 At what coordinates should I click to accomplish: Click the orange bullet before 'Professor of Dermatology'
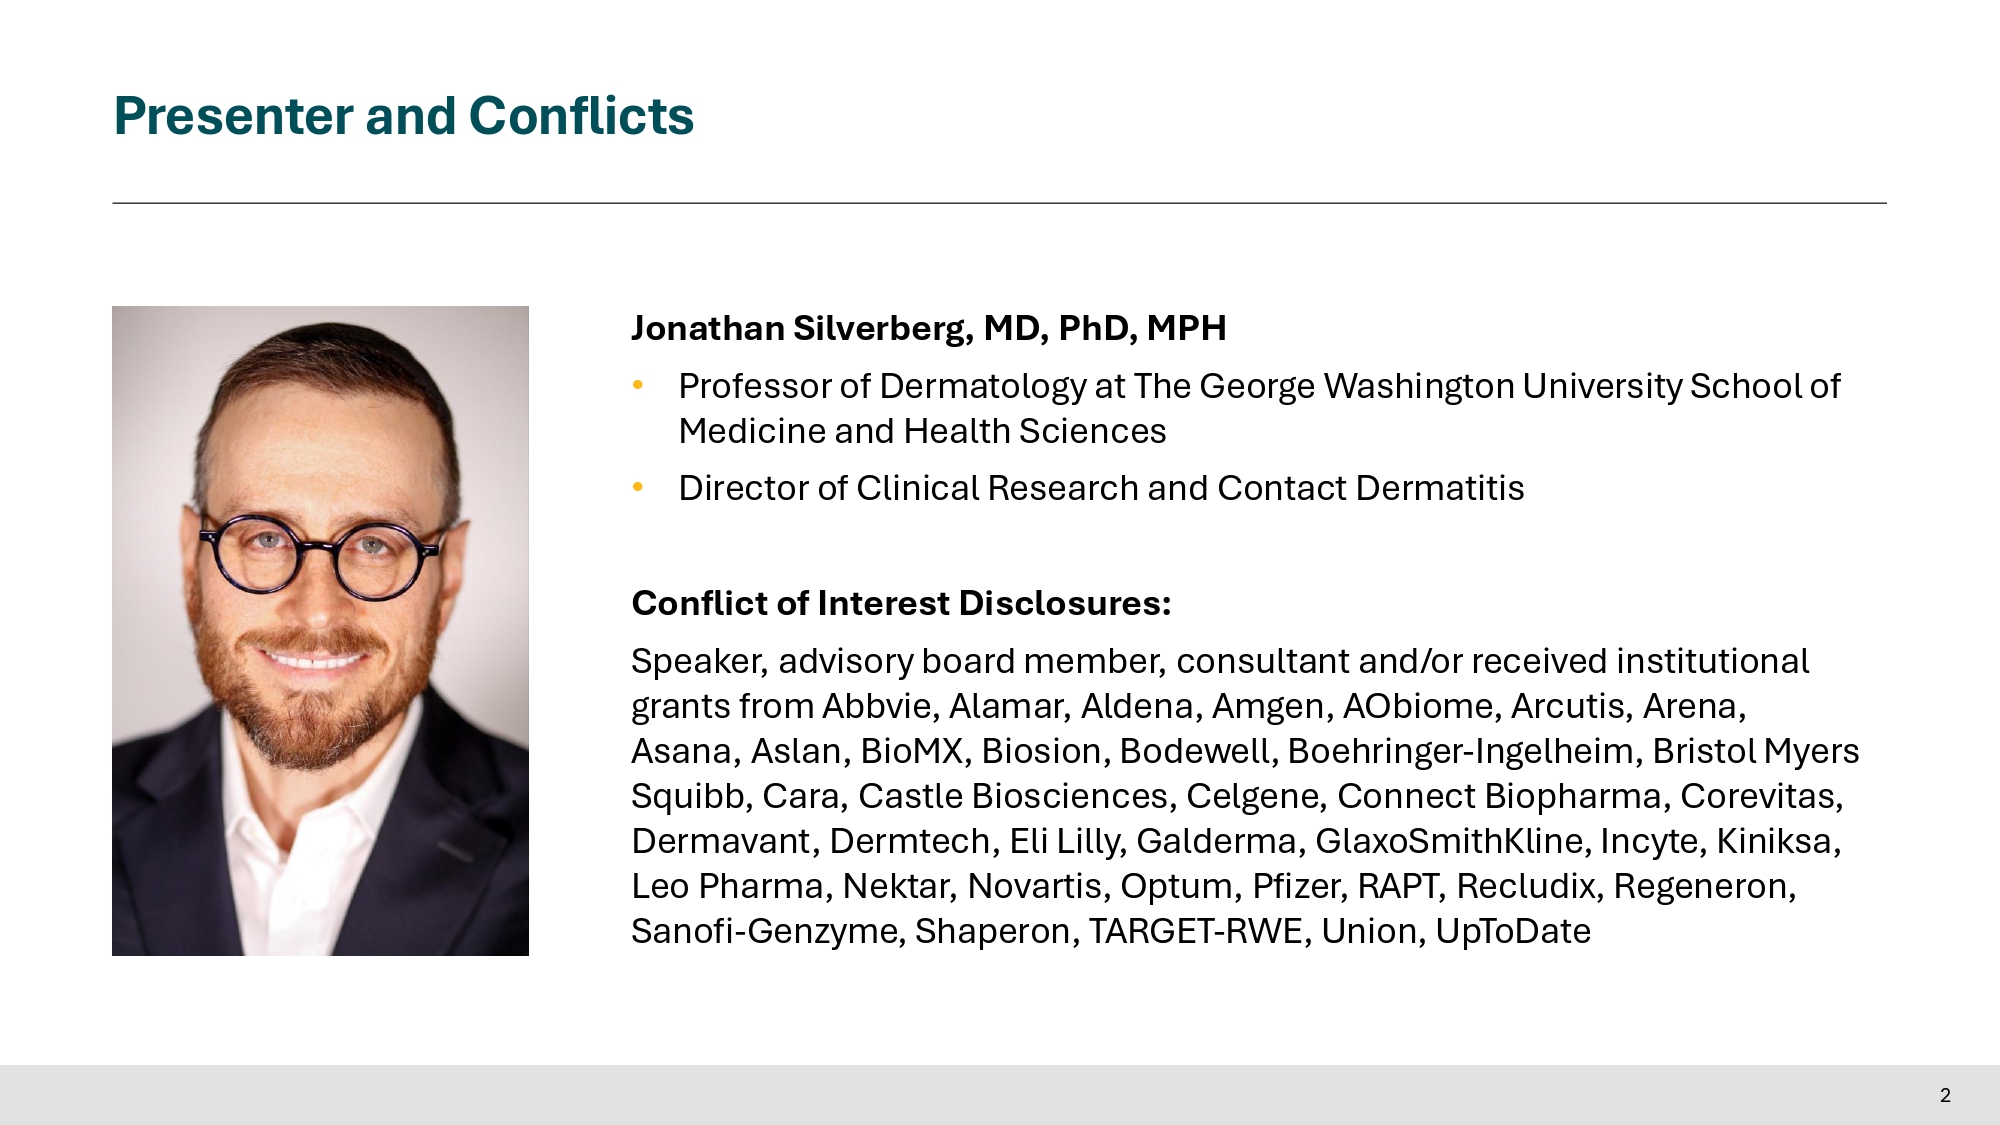(638, 385)
